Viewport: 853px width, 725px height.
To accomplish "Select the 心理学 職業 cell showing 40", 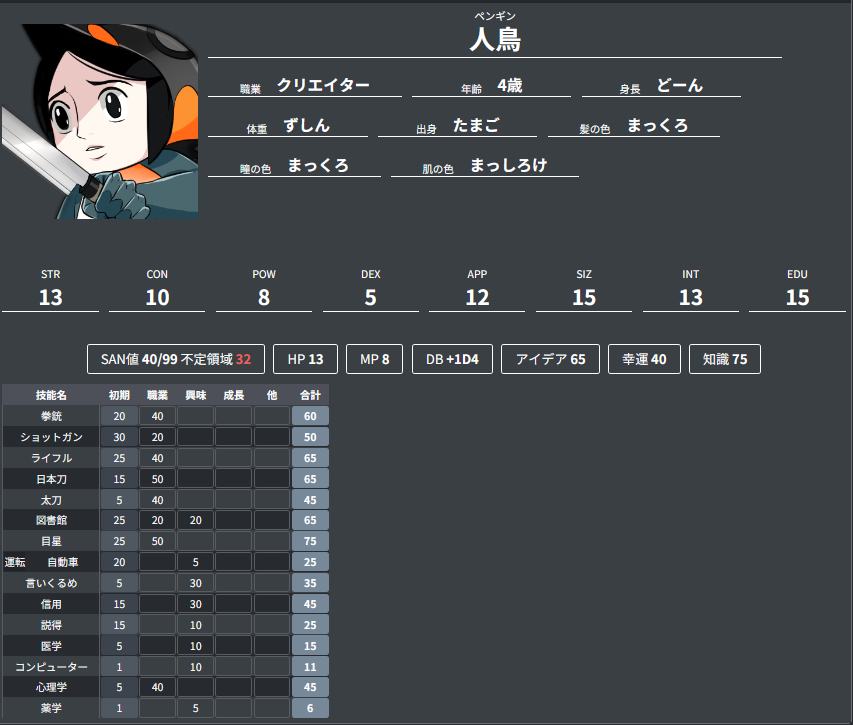I will [x=158, y=687].
